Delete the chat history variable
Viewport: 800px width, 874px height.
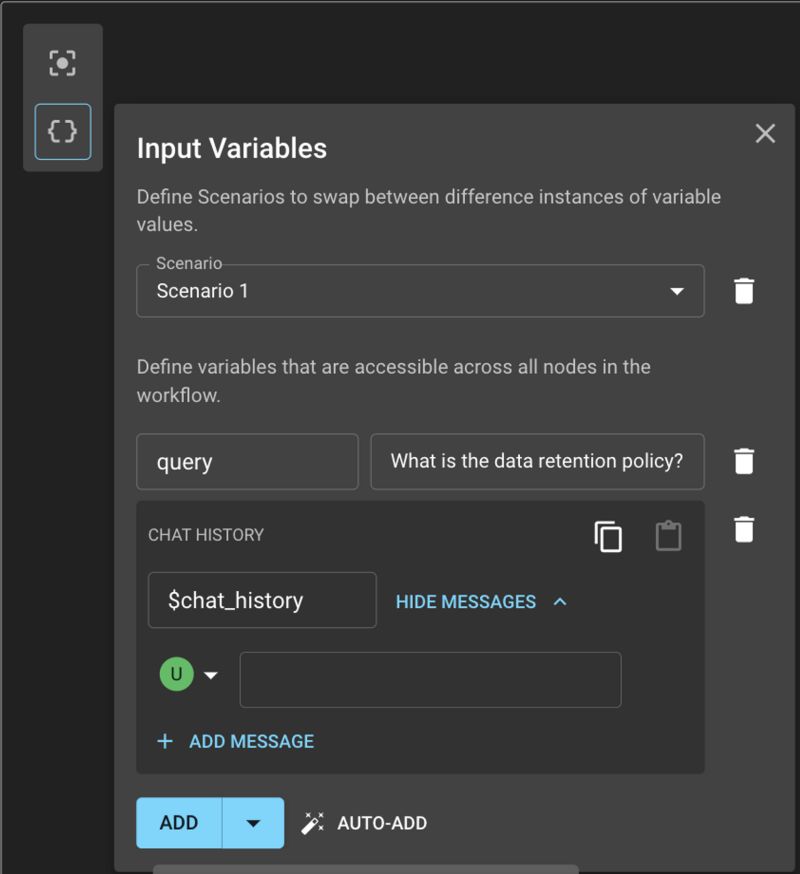pos(744,530)
